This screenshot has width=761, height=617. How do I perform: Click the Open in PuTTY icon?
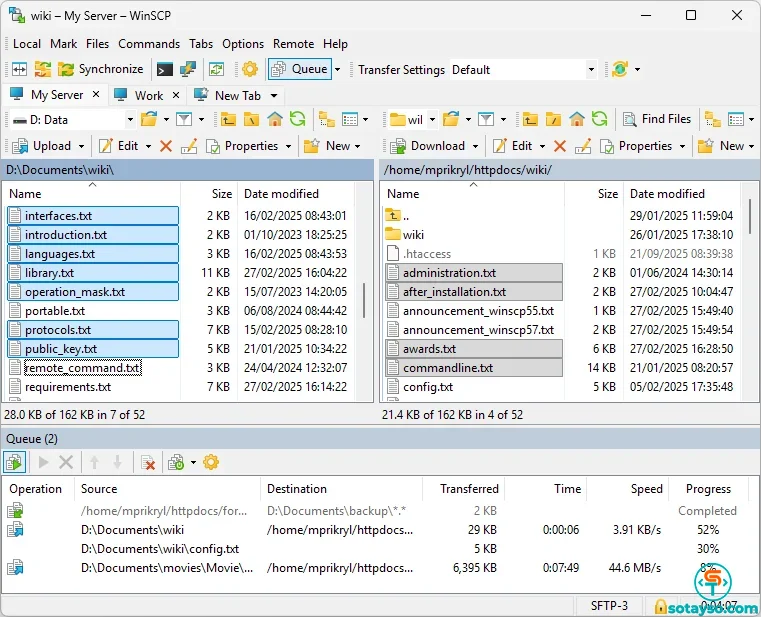tap(188, 69)
